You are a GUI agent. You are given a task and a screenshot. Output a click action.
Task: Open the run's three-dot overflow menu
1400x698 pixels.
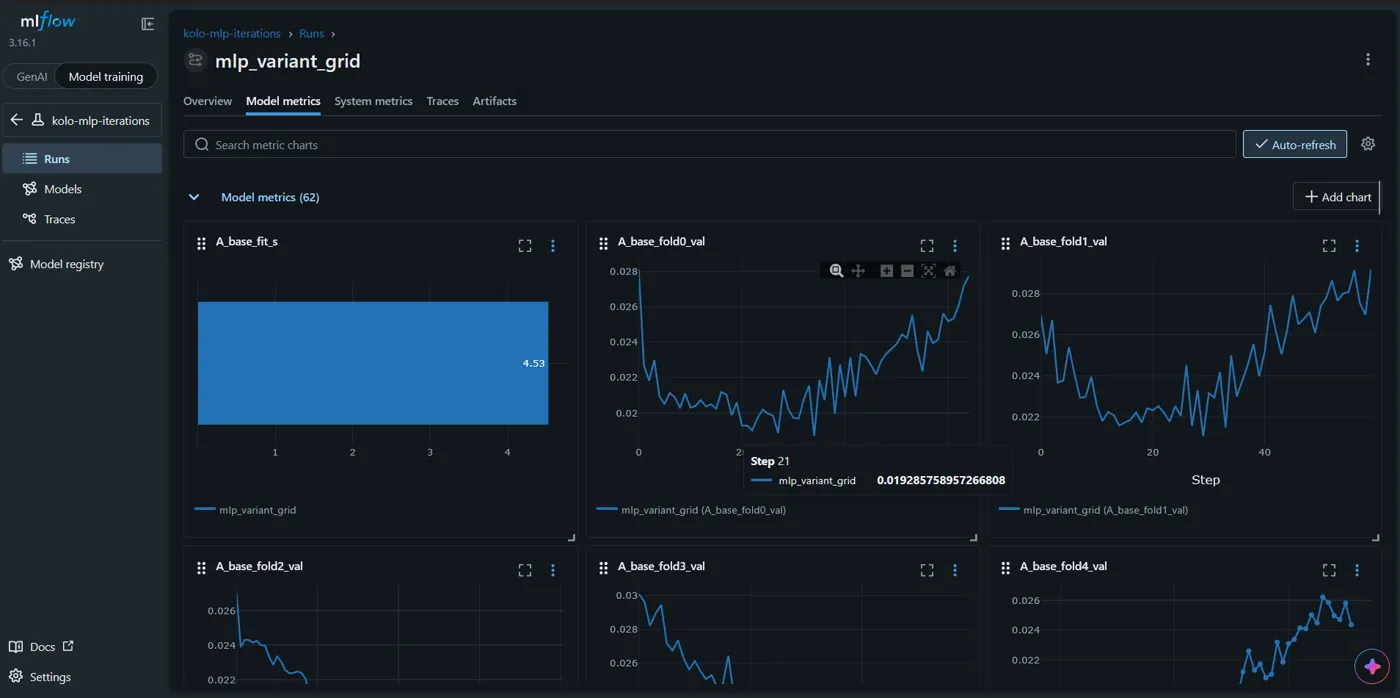1368,60
